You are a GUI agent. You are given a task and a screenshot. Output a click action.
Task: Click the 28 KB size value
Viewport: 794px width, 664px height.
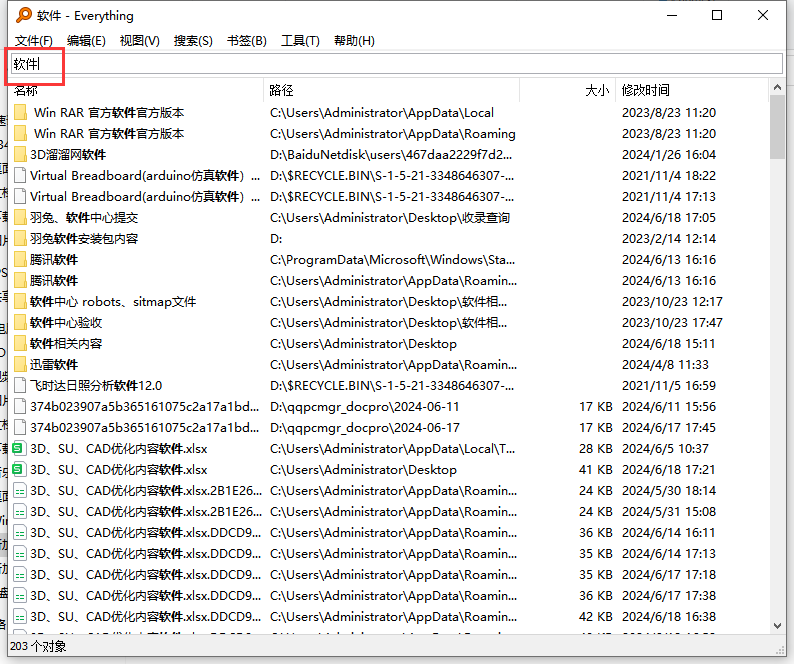pos(596,449)
